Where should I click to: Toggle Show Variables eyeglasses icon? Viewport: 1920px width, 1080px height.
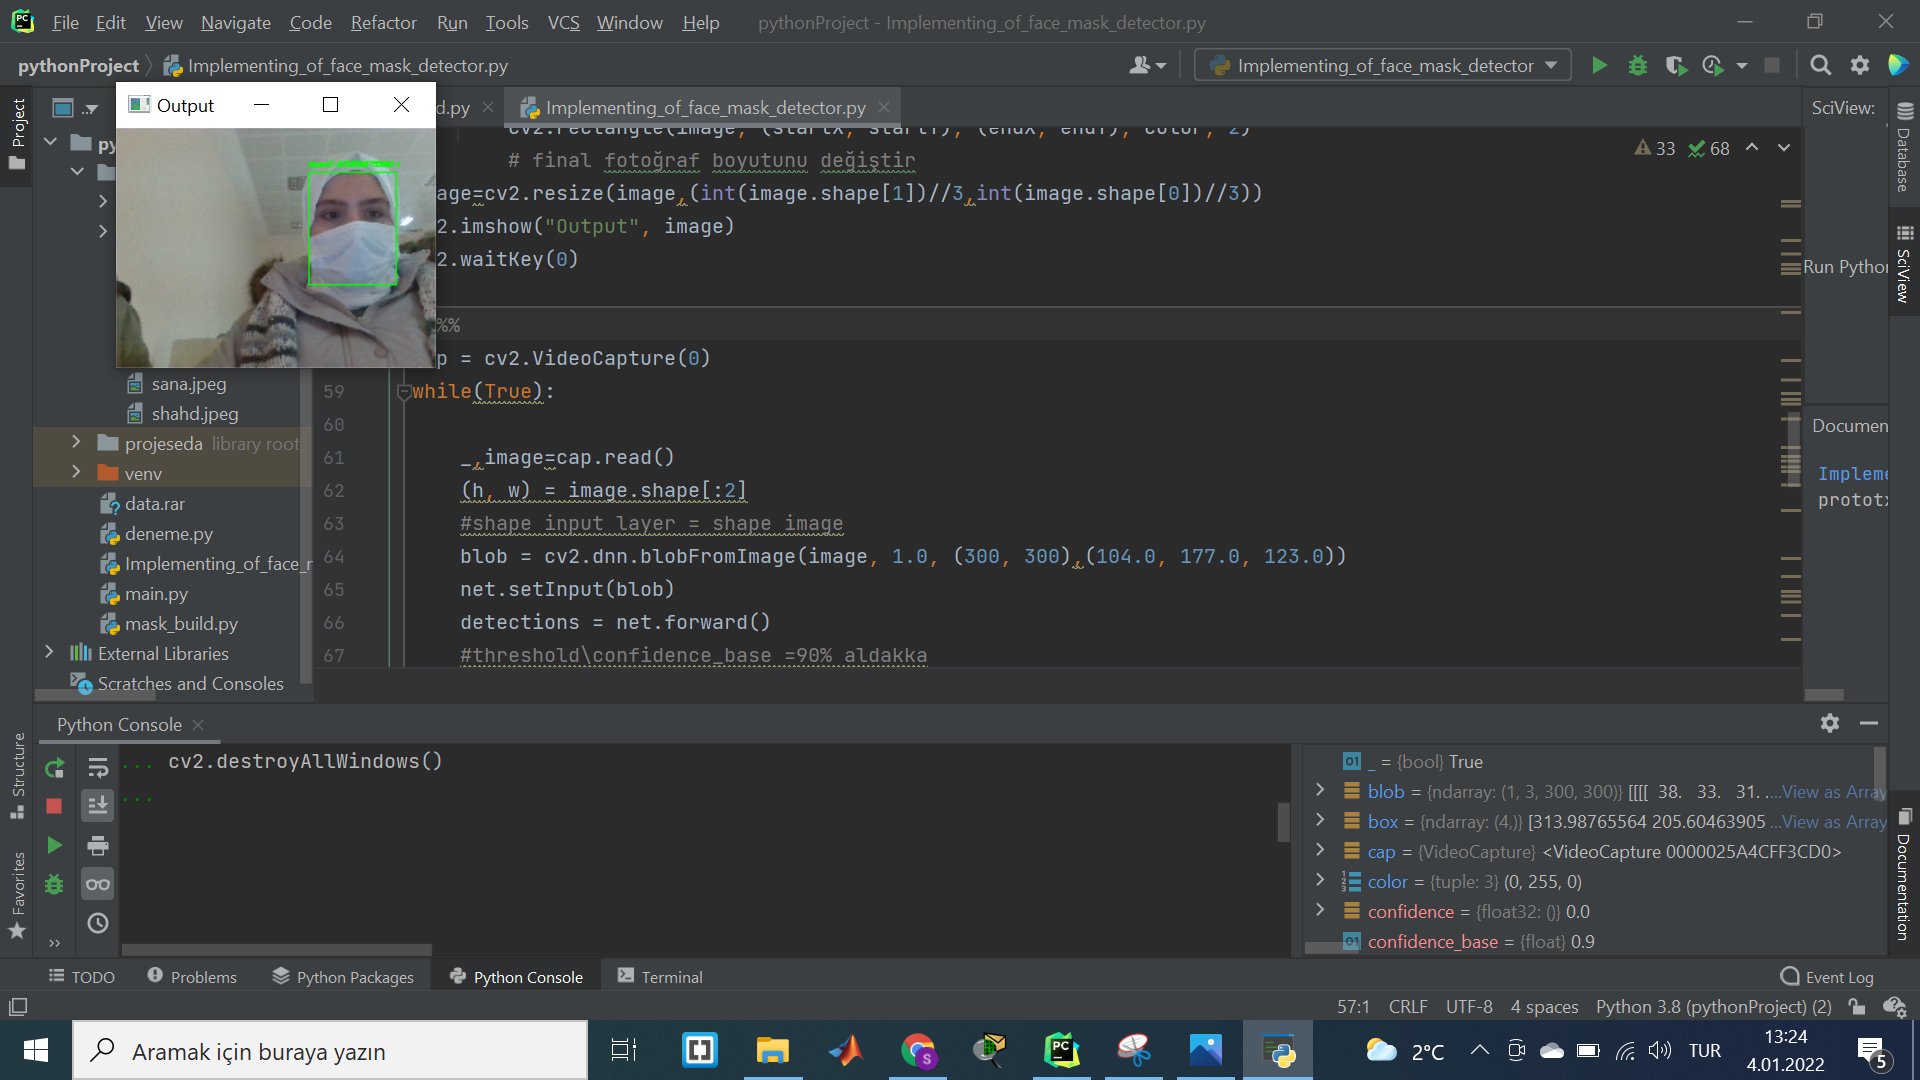(x=97, y=884)
